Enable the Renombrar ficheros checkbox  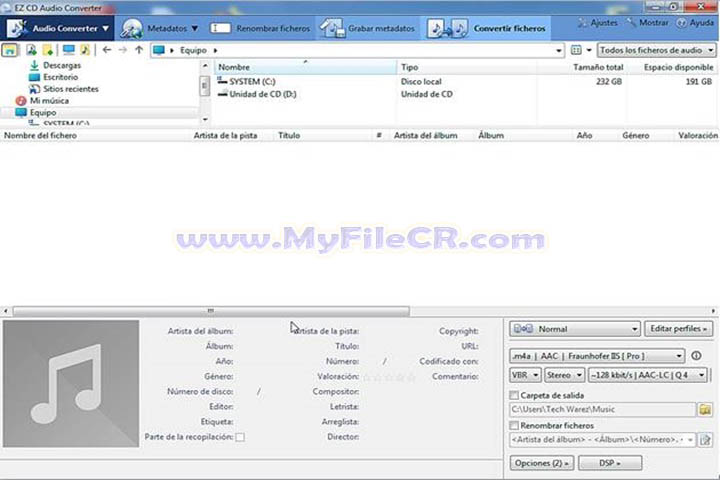tap(514, 425)
